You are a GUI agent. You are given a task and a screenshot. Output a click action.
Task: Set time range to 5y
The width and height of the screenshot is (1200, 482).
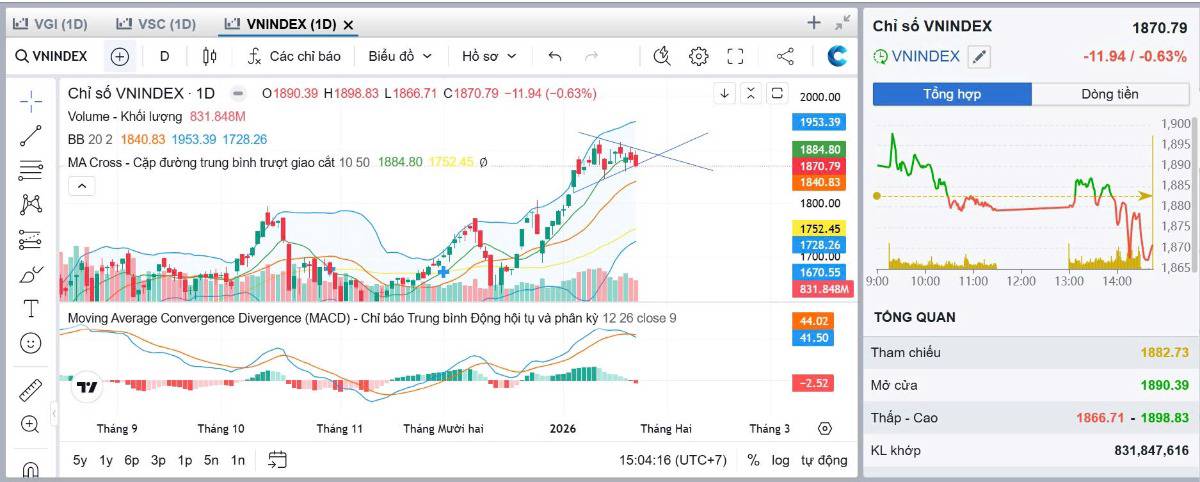79,460
